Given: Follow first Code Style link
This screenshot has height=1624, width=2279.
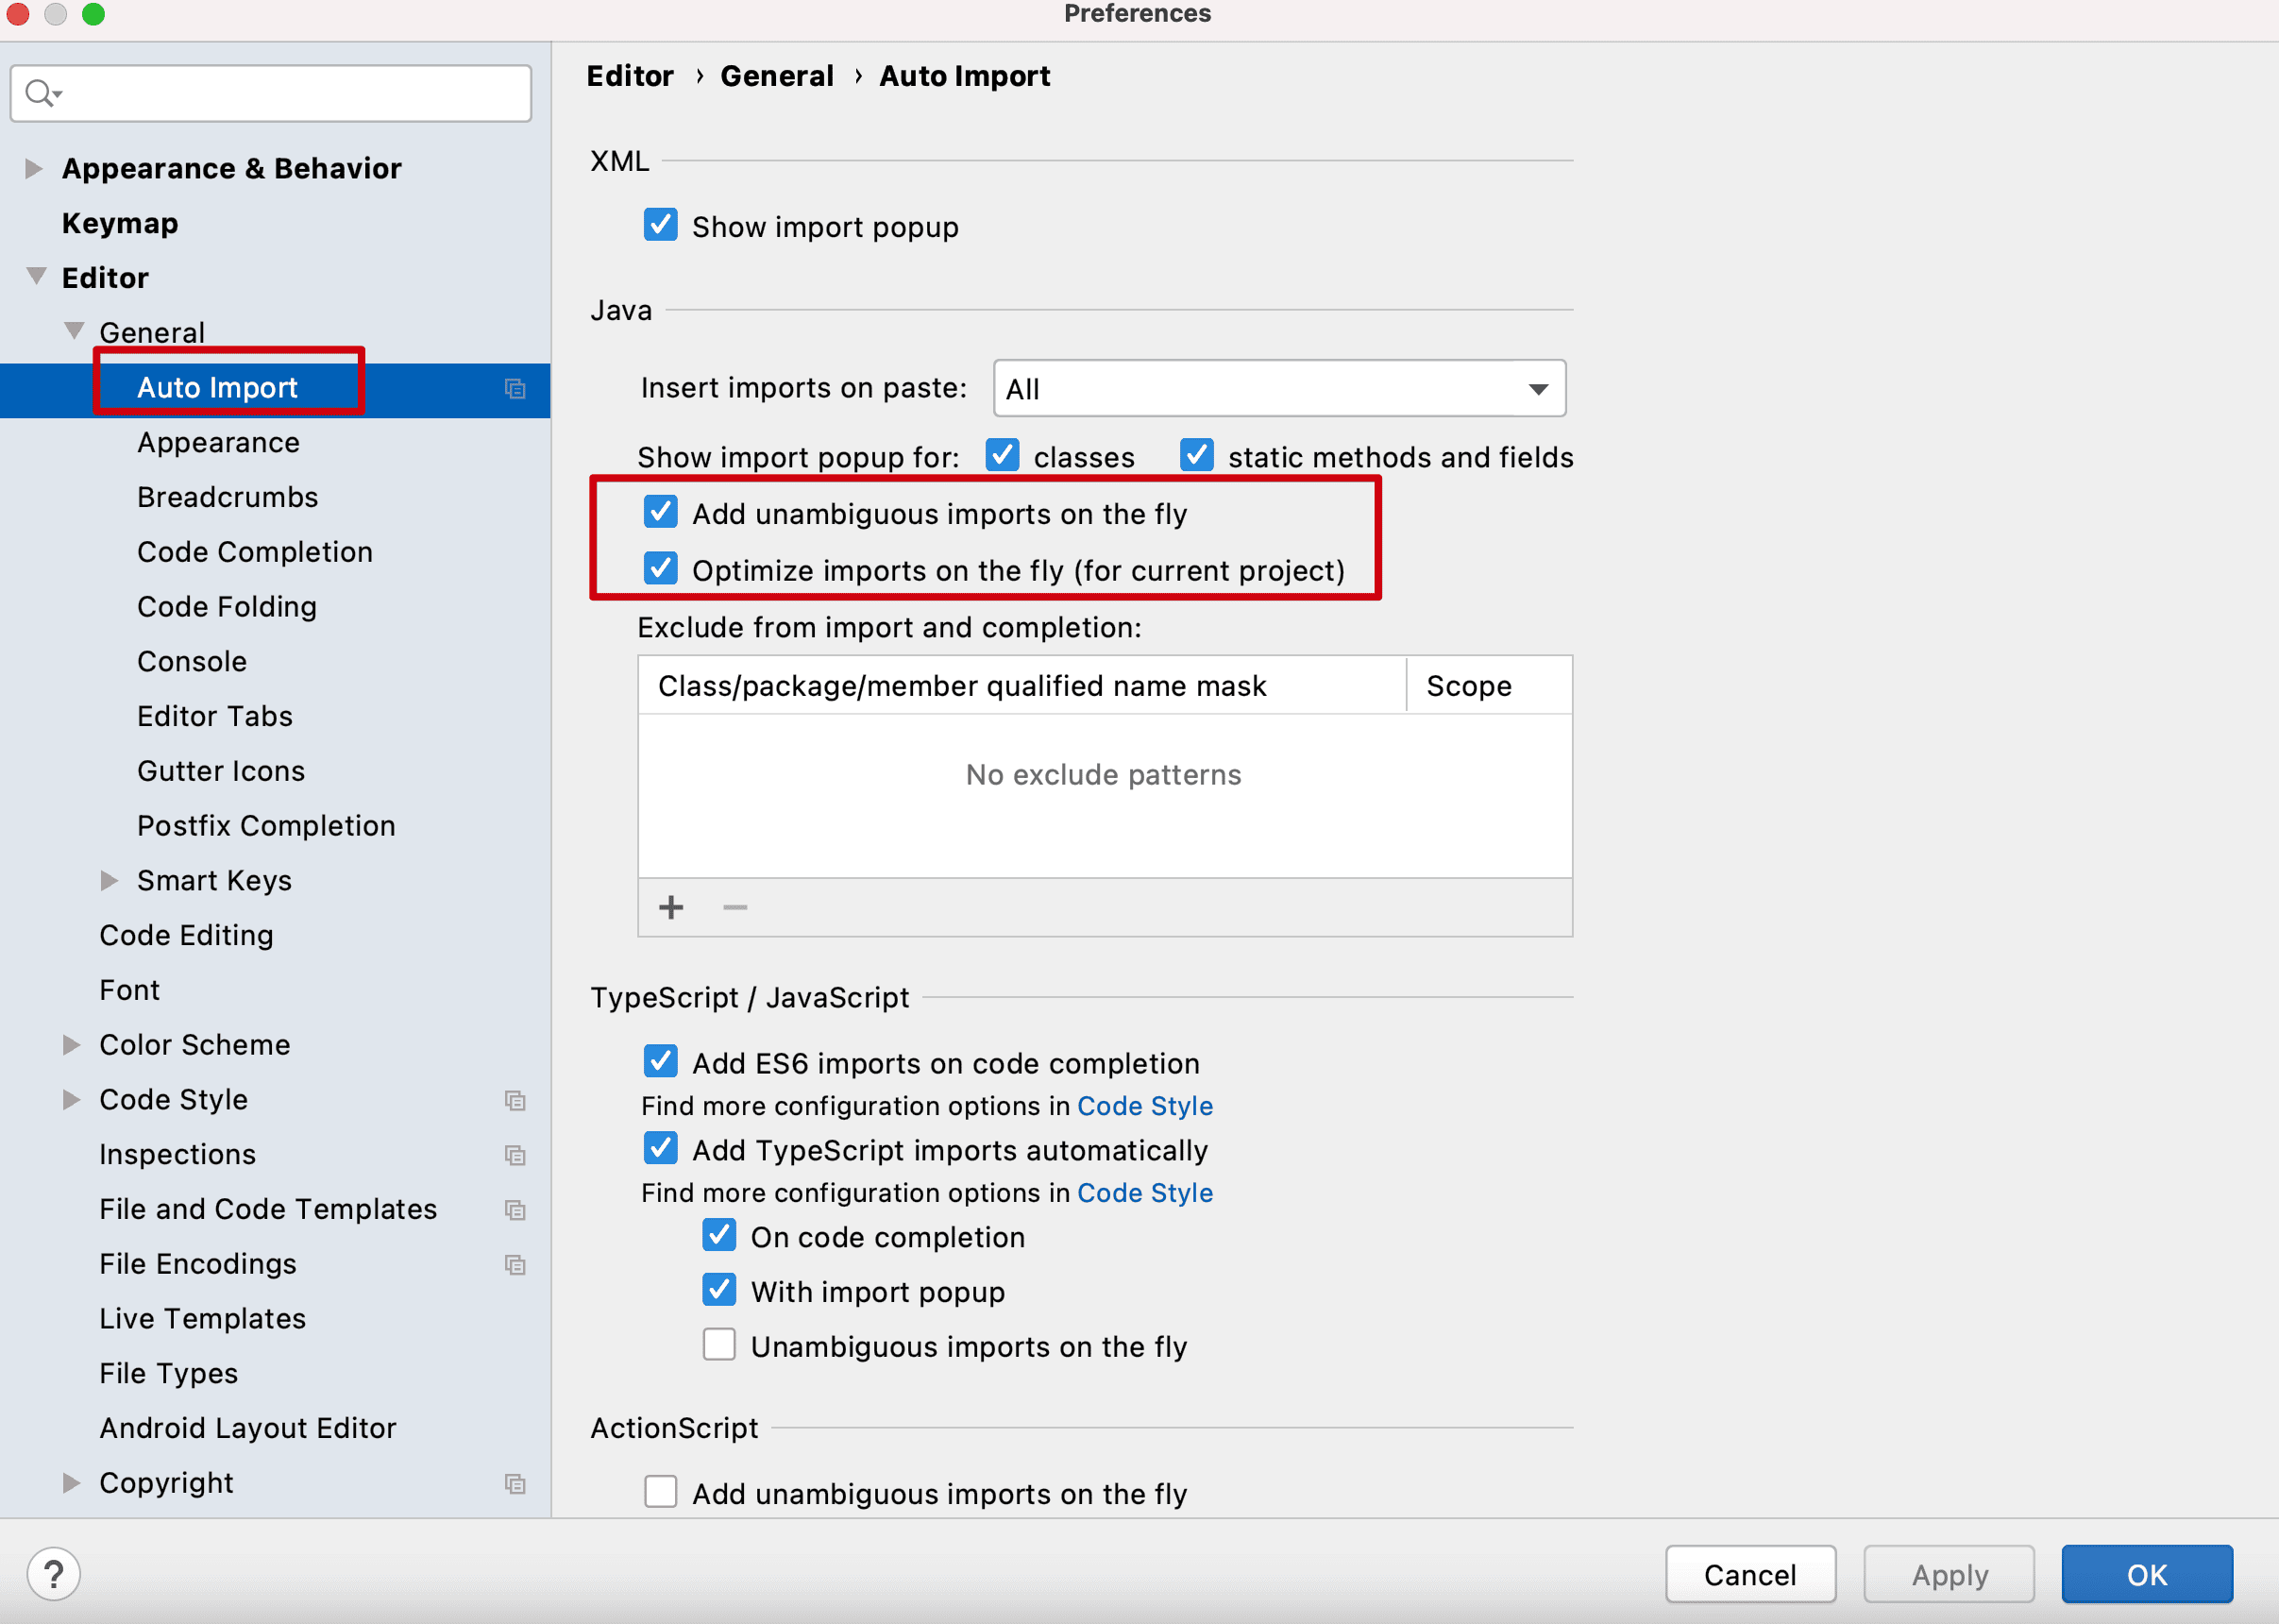Looking at the screenshot, I should 1144,1106.
